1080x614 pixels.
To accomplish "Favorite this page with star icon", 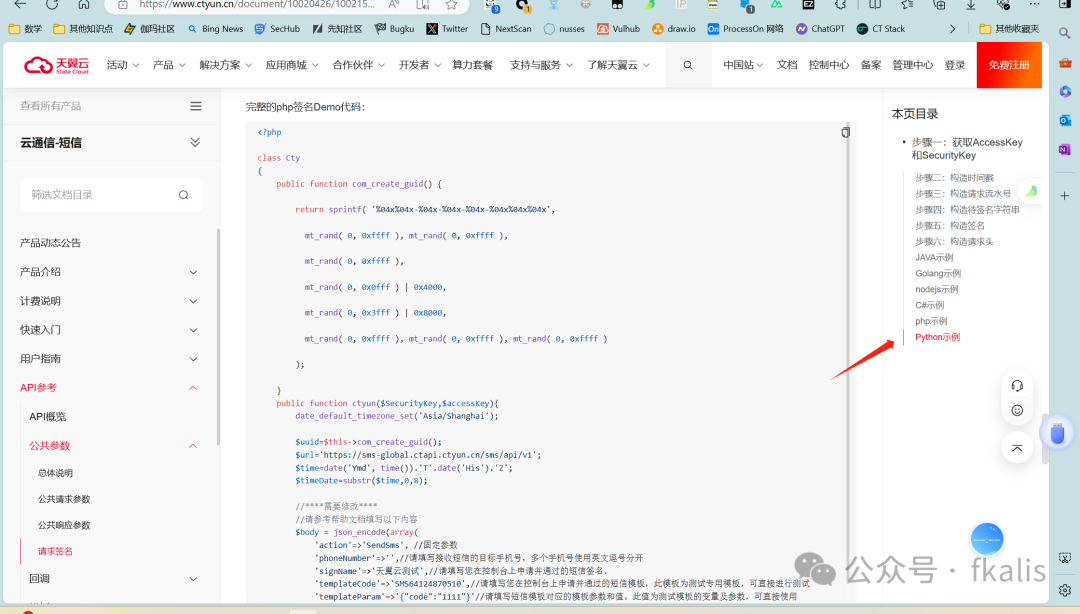I will click(451, 4).
